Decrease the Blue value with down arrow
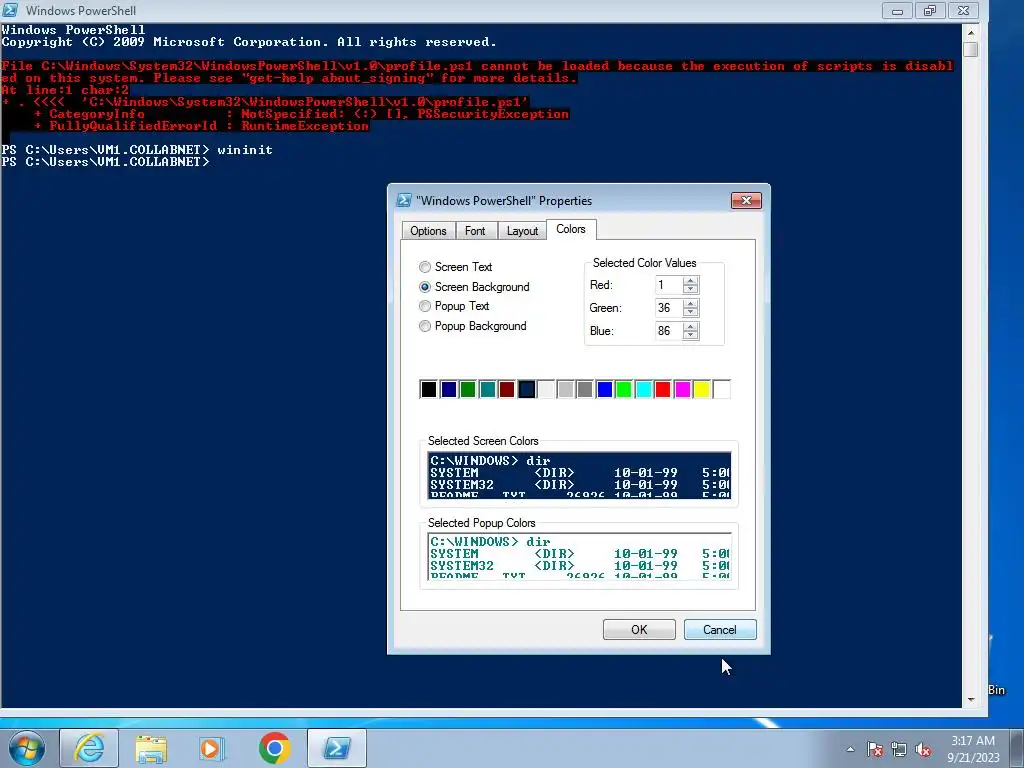The image size is (1024, 768). pos(690,335)
